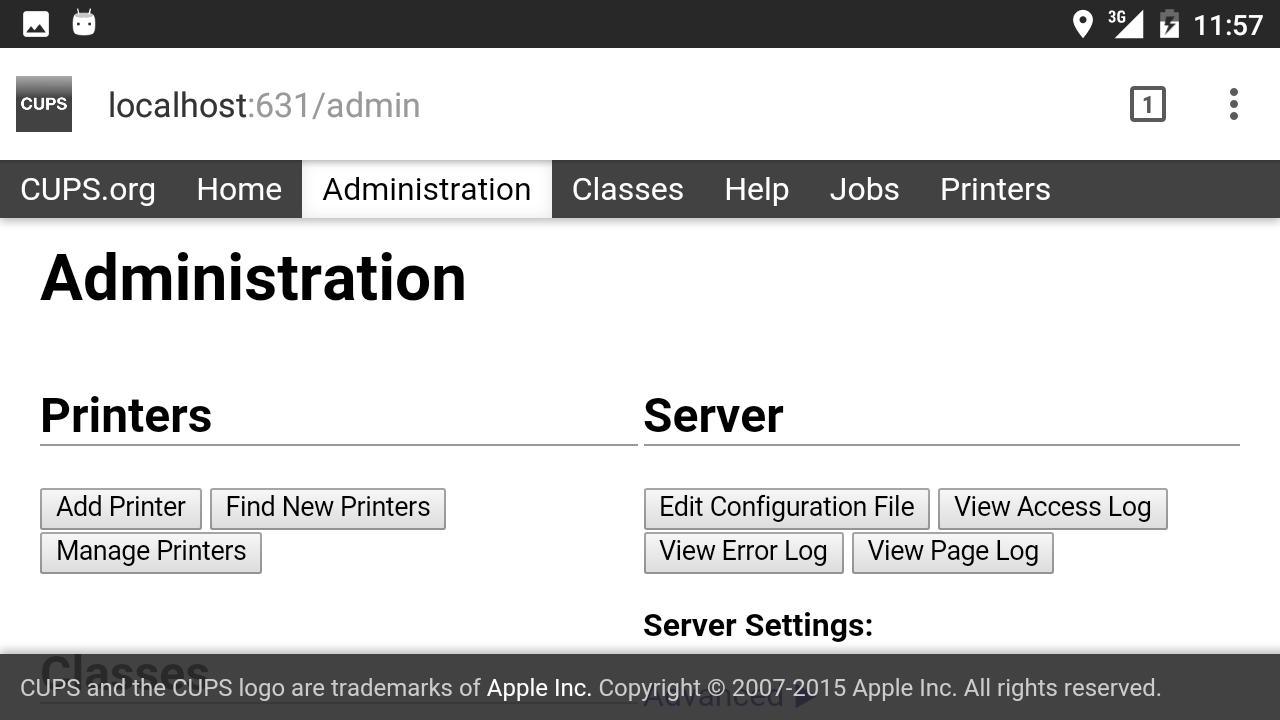1280x720 pixels.
Task: Open the browser three-dot overflow menu
Action: click(1234, 104)
